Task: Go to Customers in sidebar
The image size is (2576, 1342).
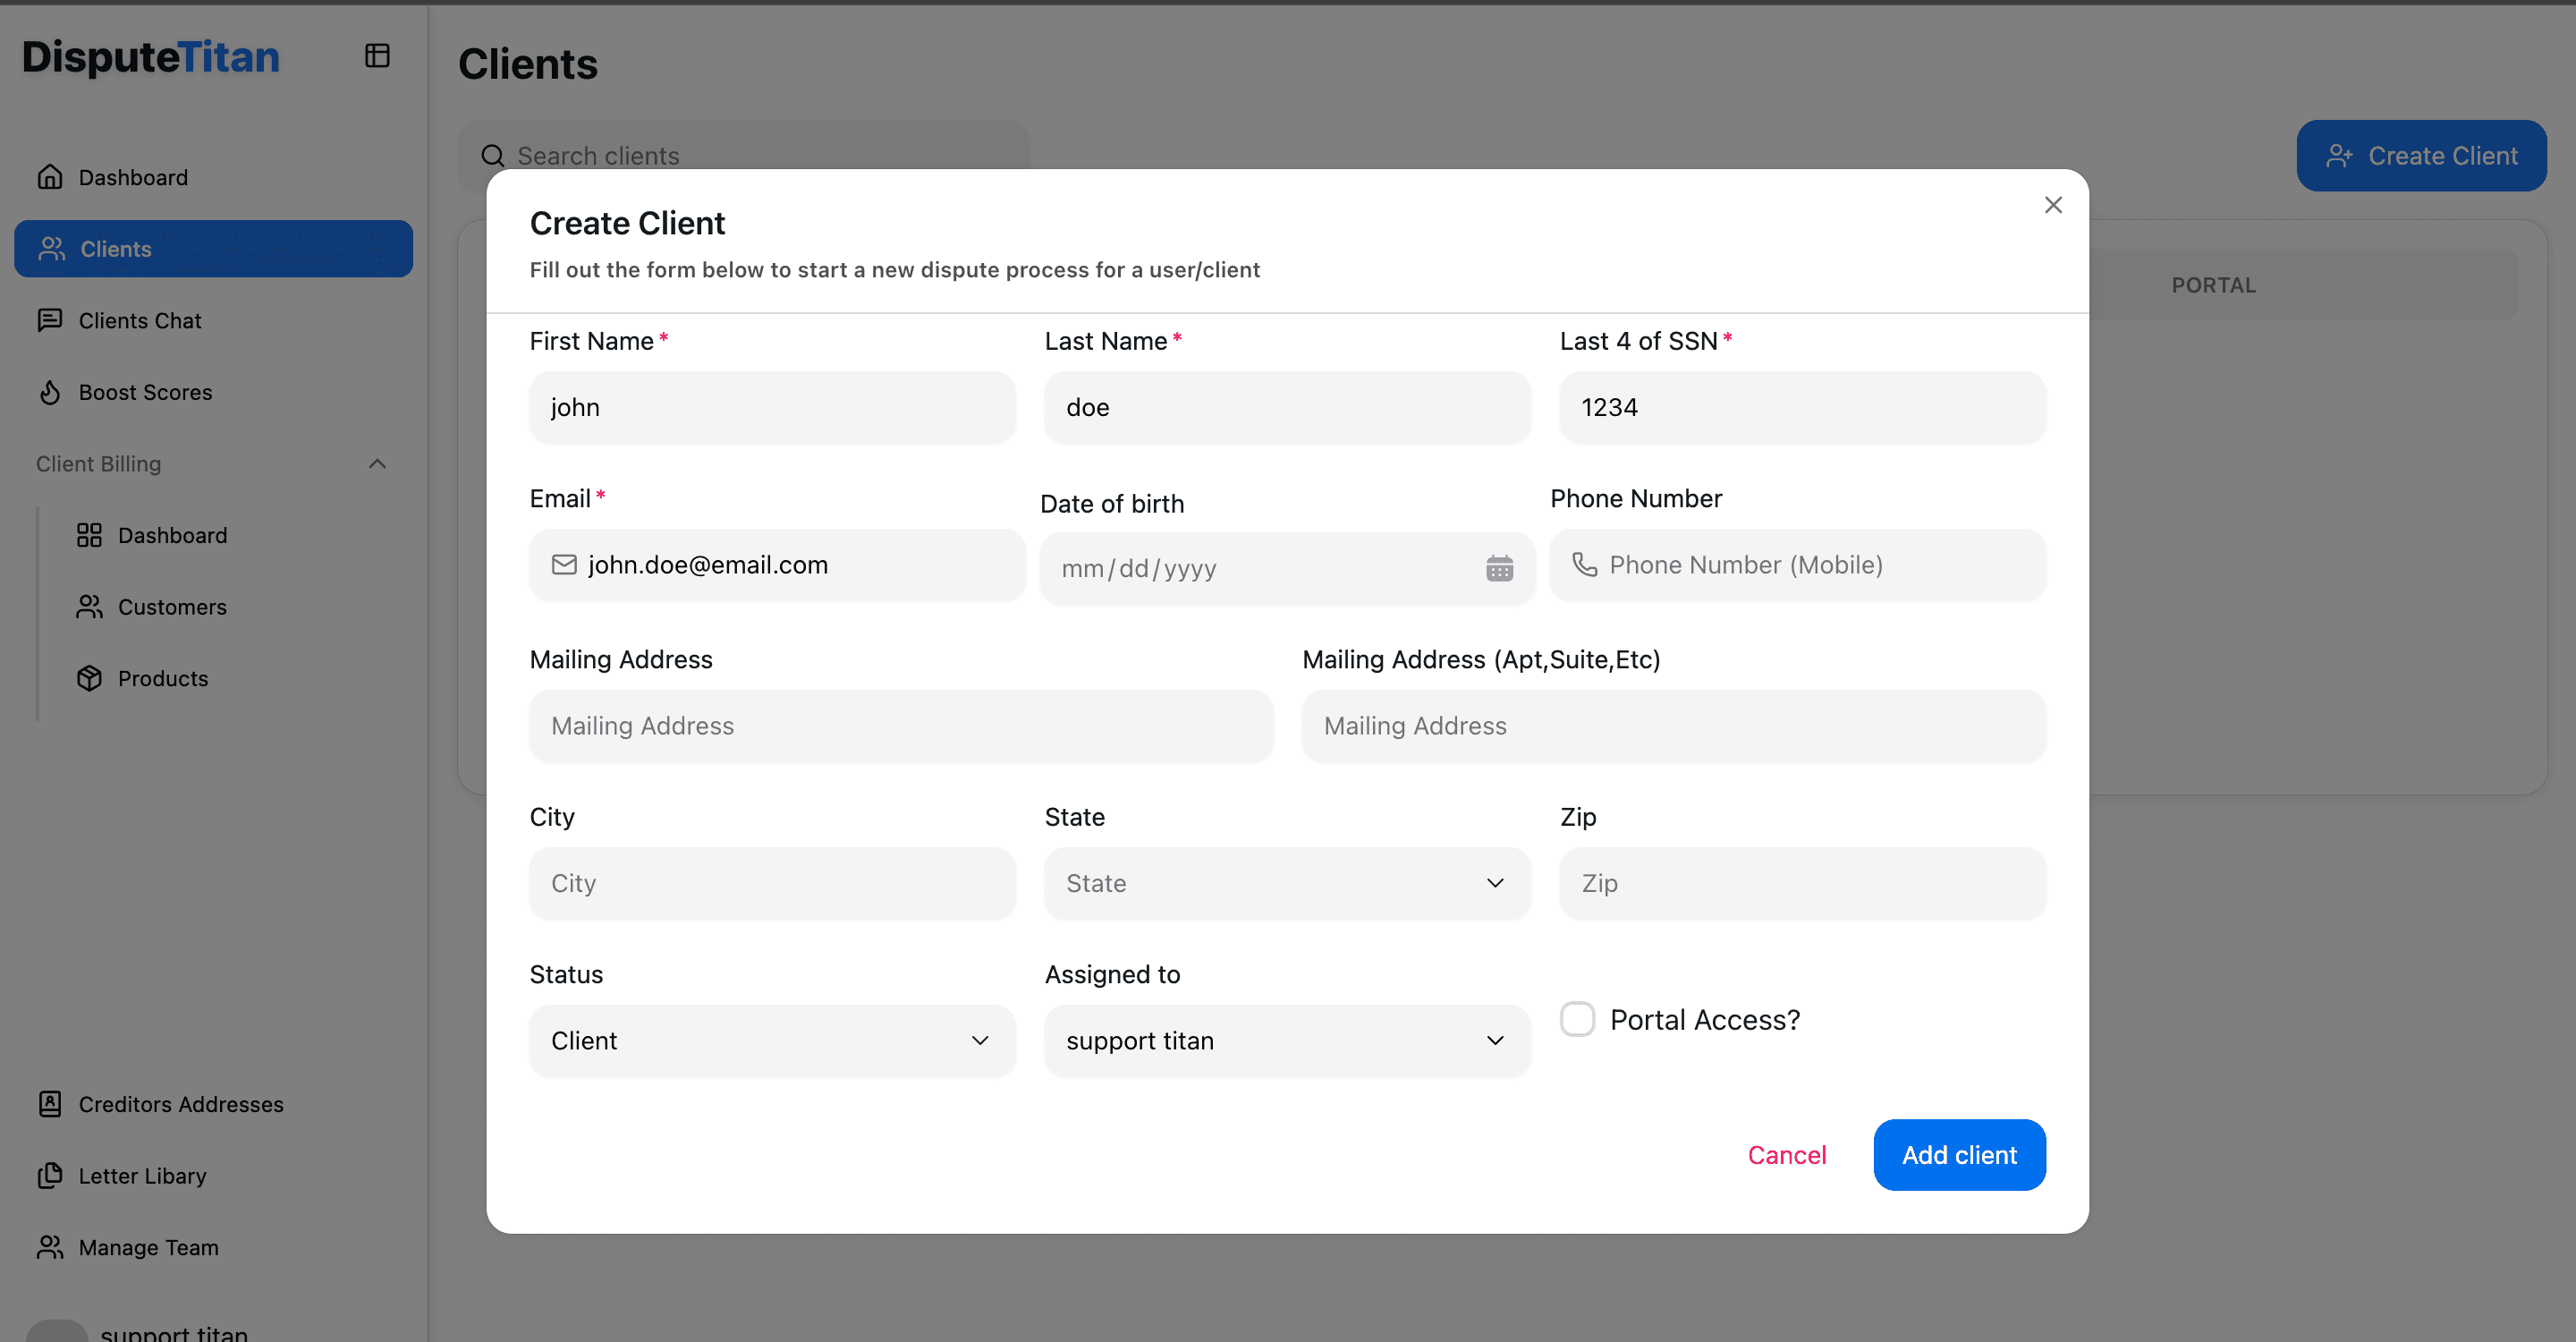Action: point(172,607)
